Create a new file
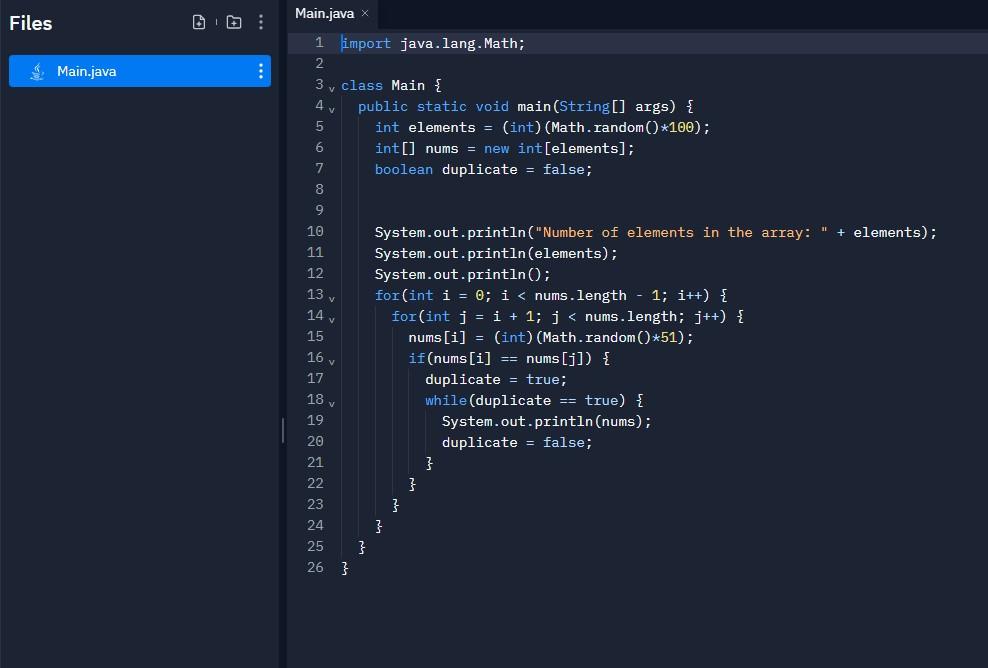This screenshot has height=668, width=988. click(198, 21)
